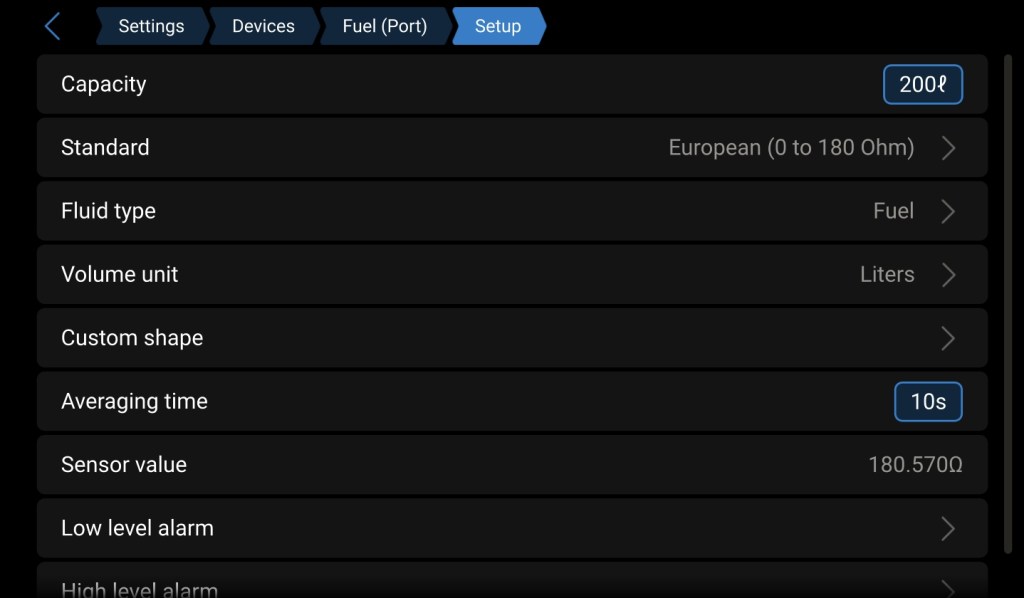Image resolution: width=1024 pixels, height=598 pixels.
Task: Edit the 200ℓ capacity value
Action: (922, 85)
